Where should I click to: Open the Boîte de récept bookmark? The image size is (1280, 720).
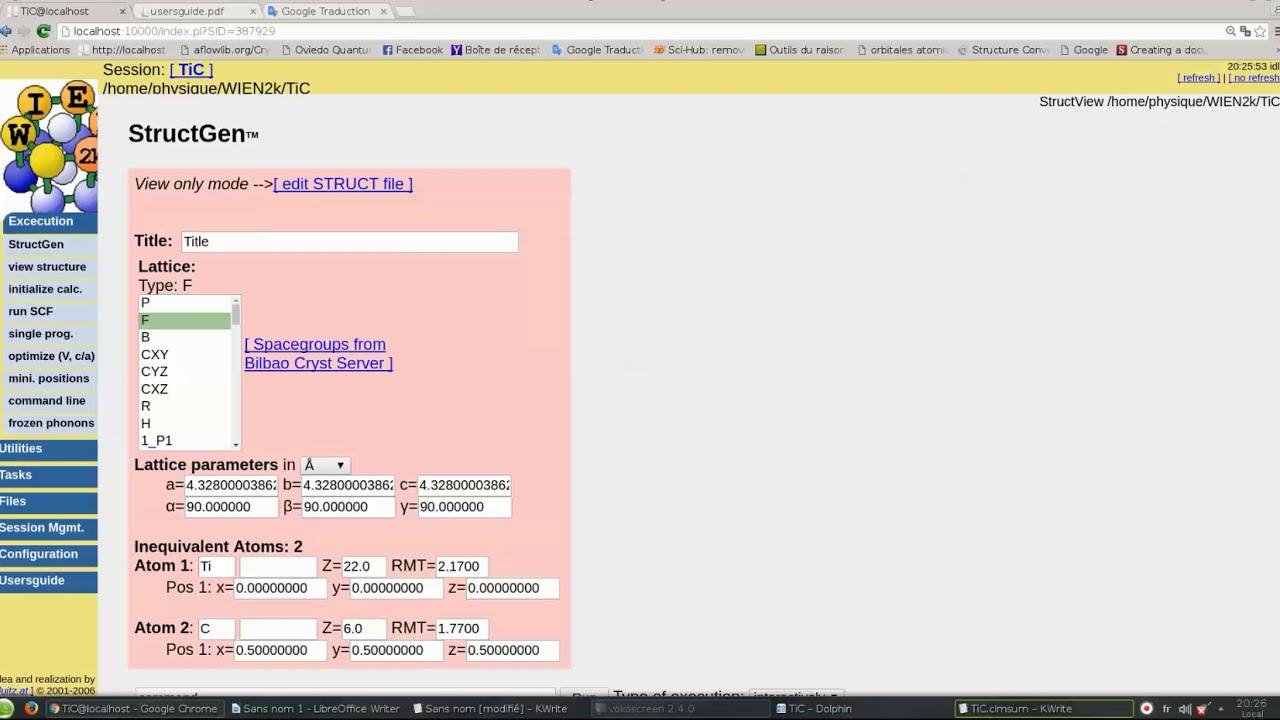point(496,50)
